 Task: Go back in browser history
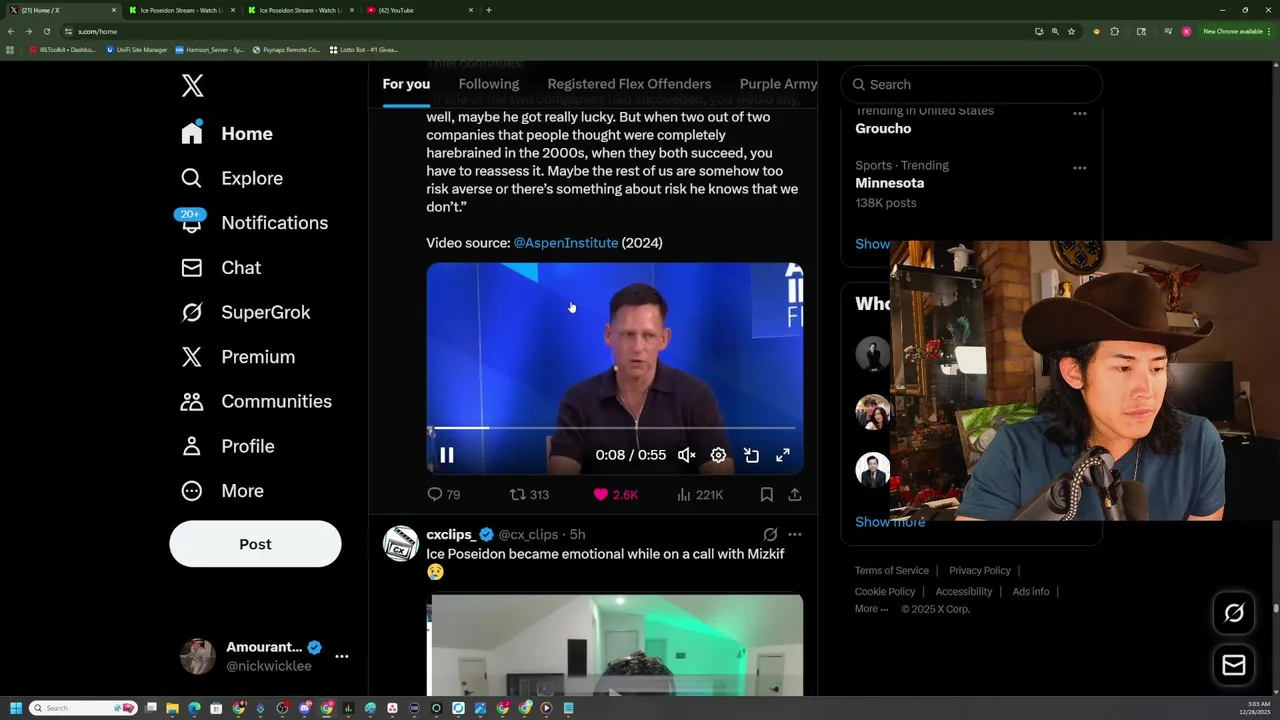click(10, 31)
